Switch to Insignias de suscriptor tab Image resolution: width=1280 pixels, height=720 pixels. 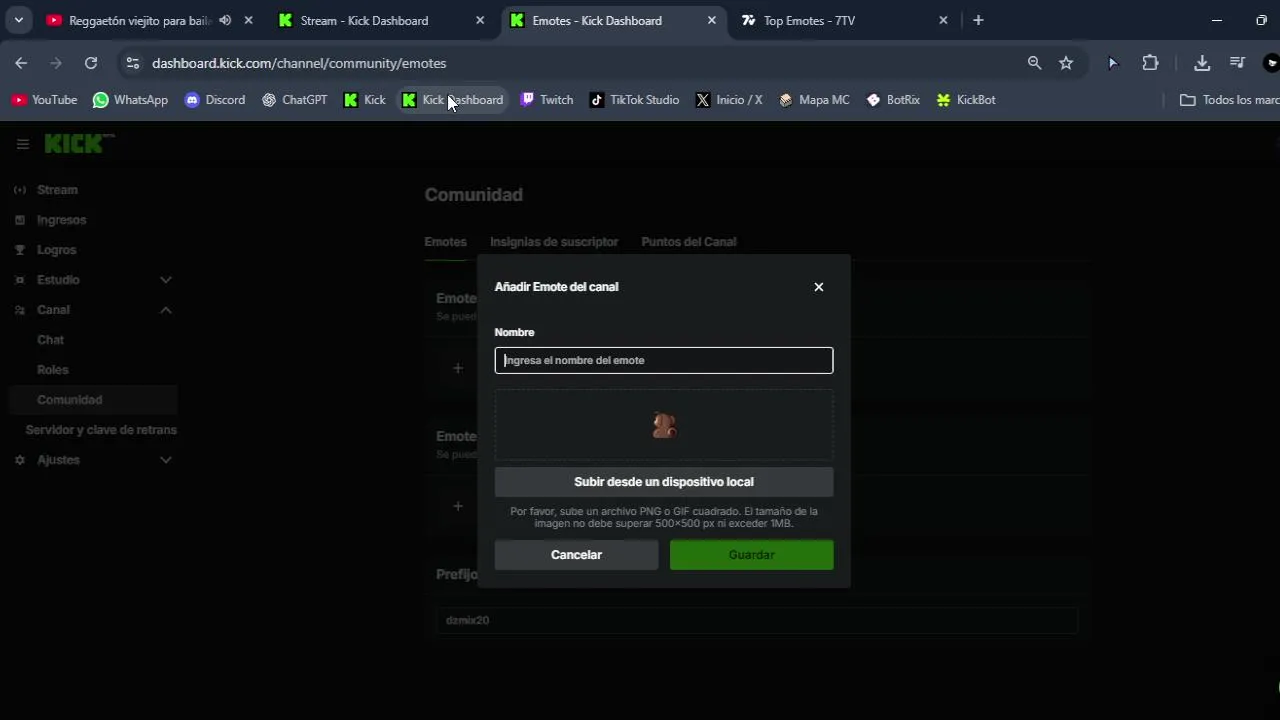(x=554, y=242)
